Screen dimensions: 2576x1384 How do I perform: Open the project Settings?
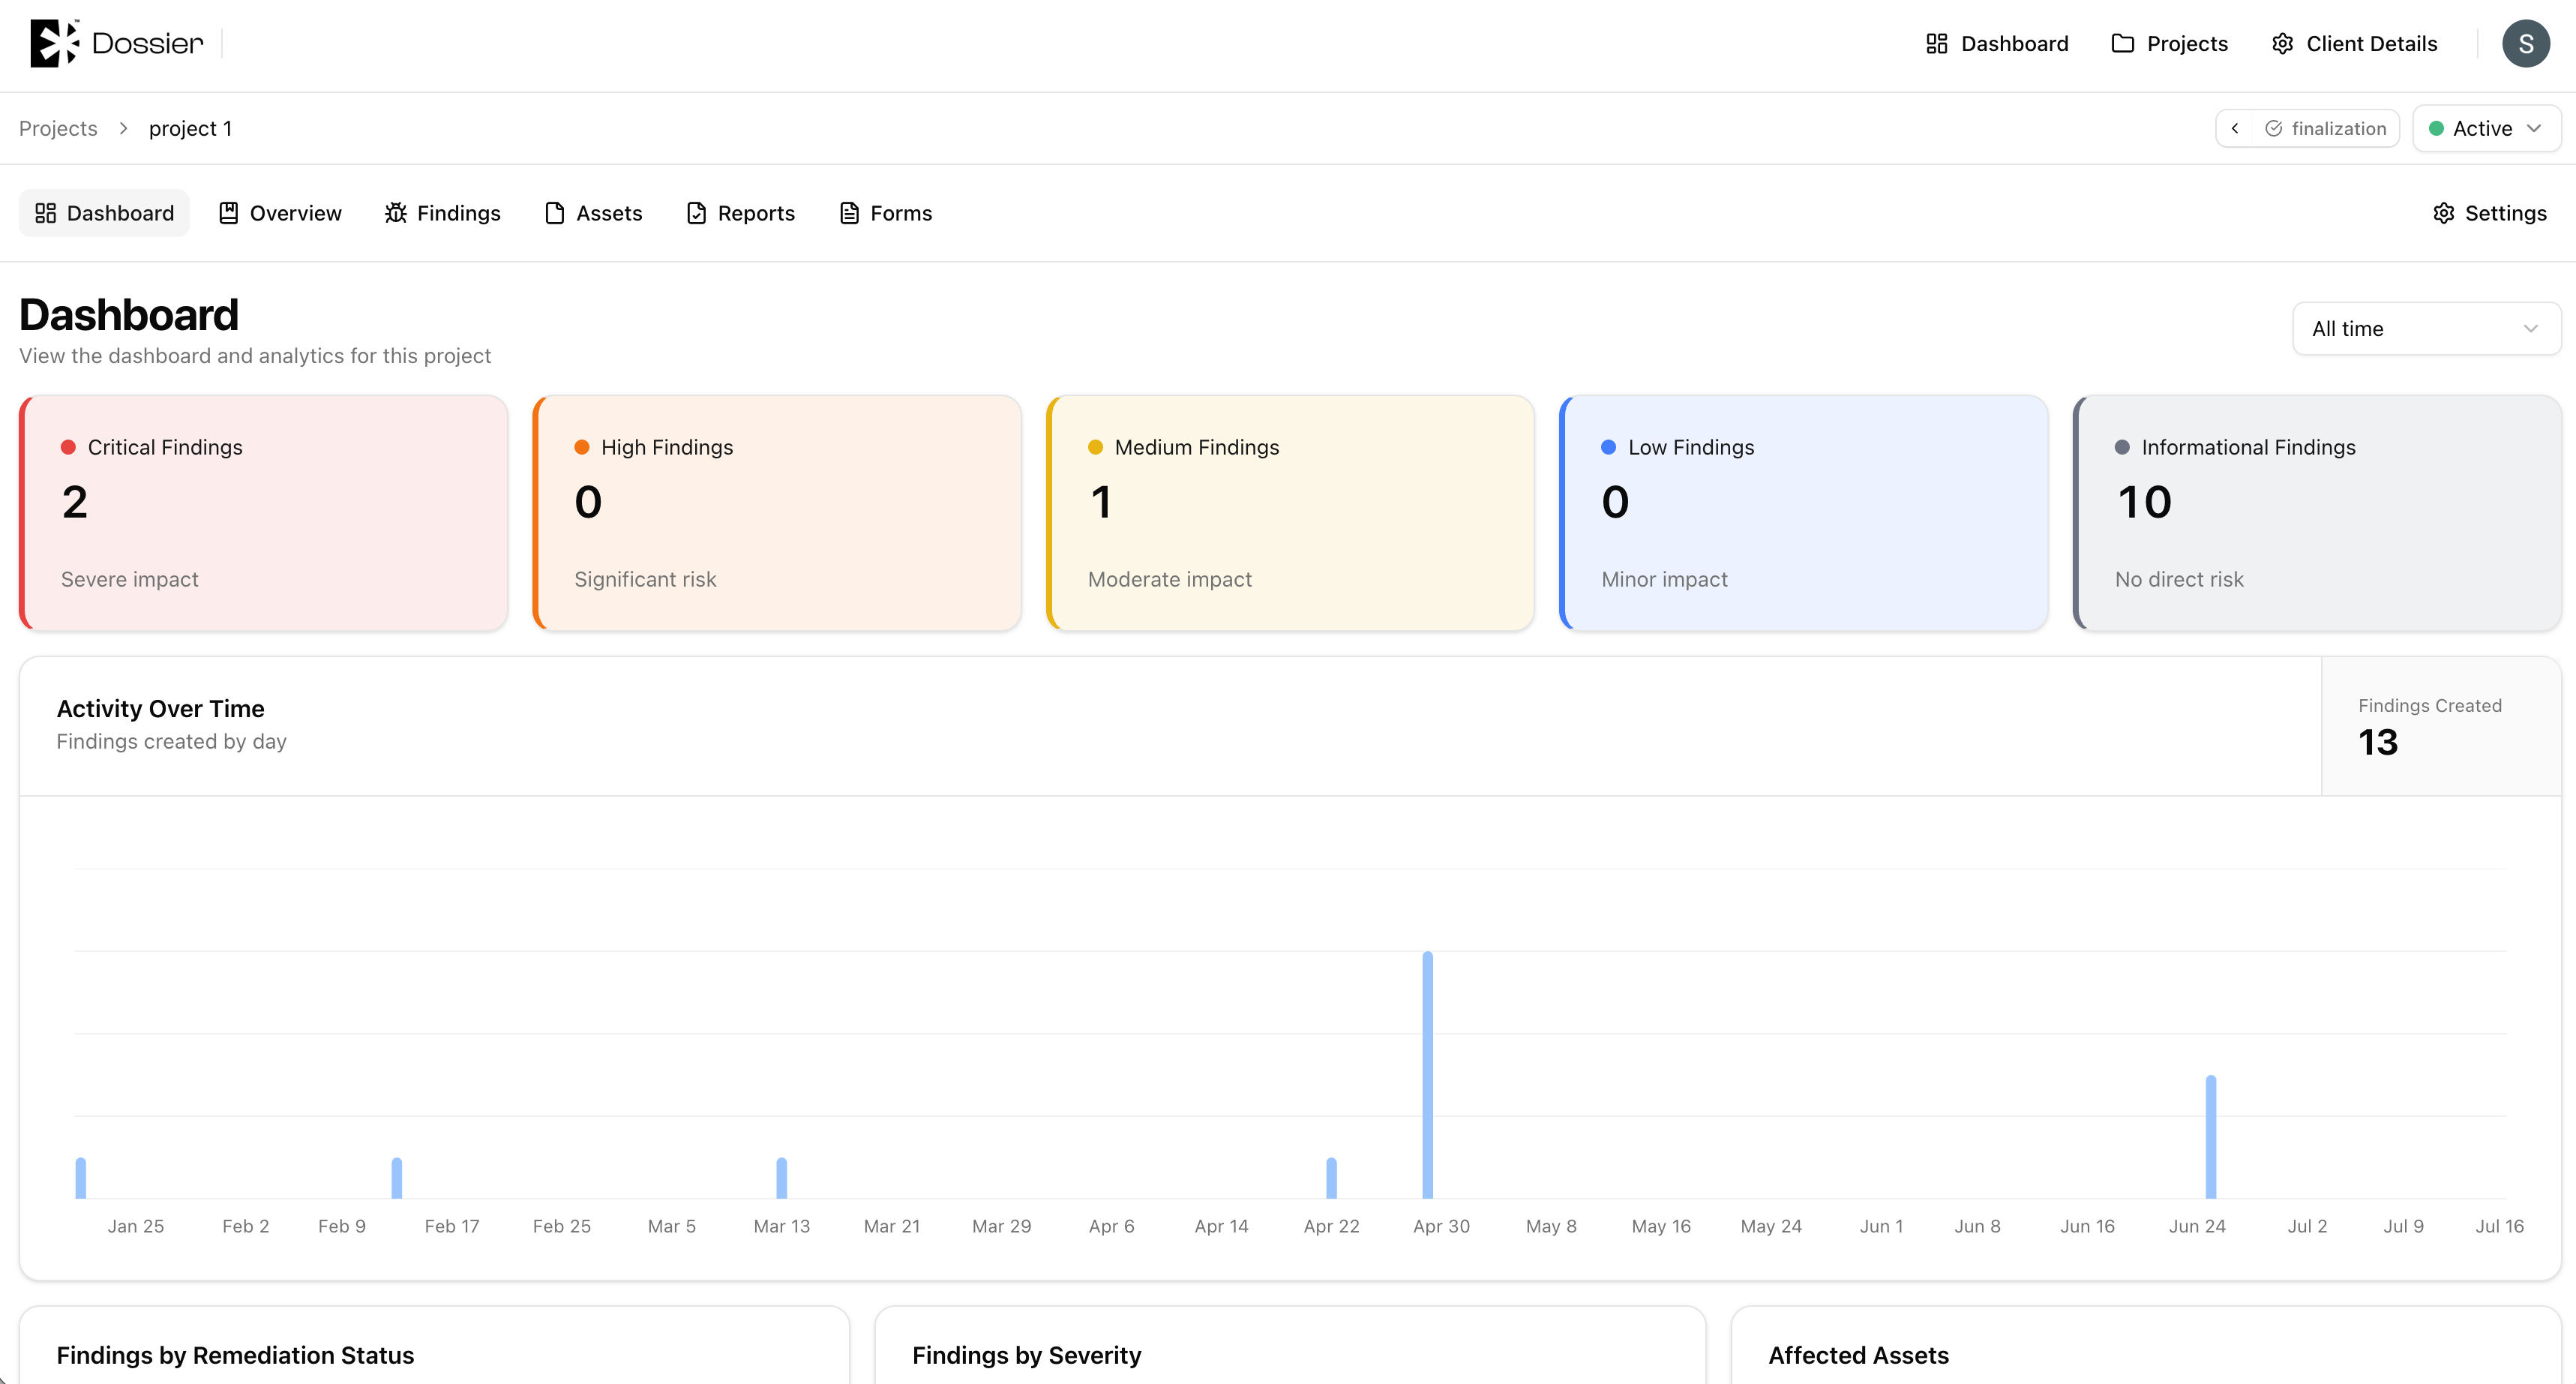(x=2489, y=213)
